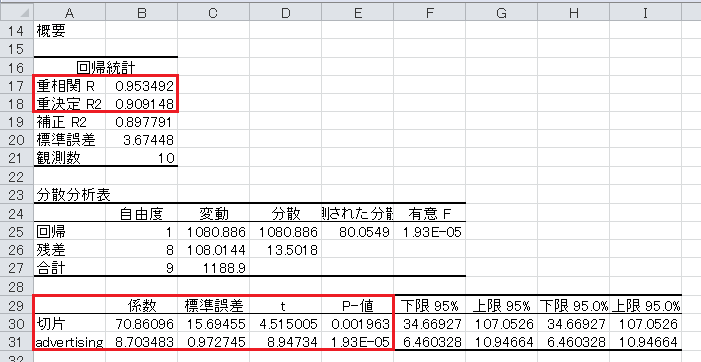Screen dimensions: 701x362
Task: Click the 上限 95% value 10.94664 in column G
Action: coord(502,342)
